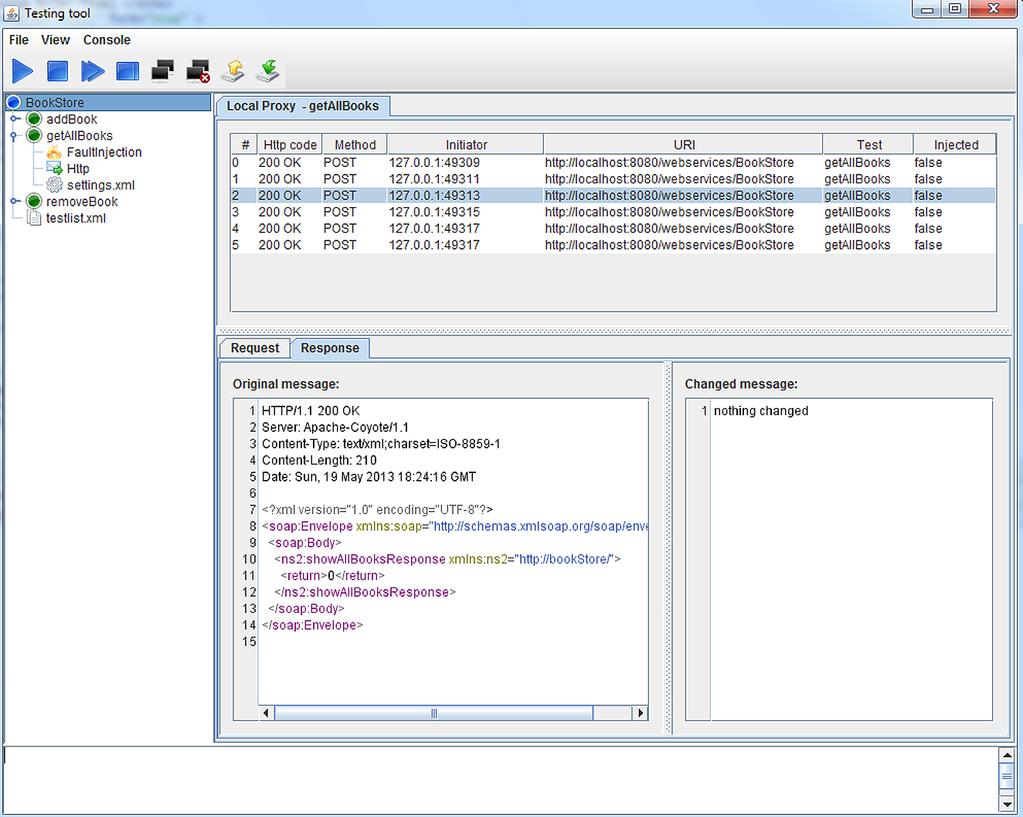Click the double-arrow Run all icon
The height and width of the screenshot is (817, 1023).
93,71
